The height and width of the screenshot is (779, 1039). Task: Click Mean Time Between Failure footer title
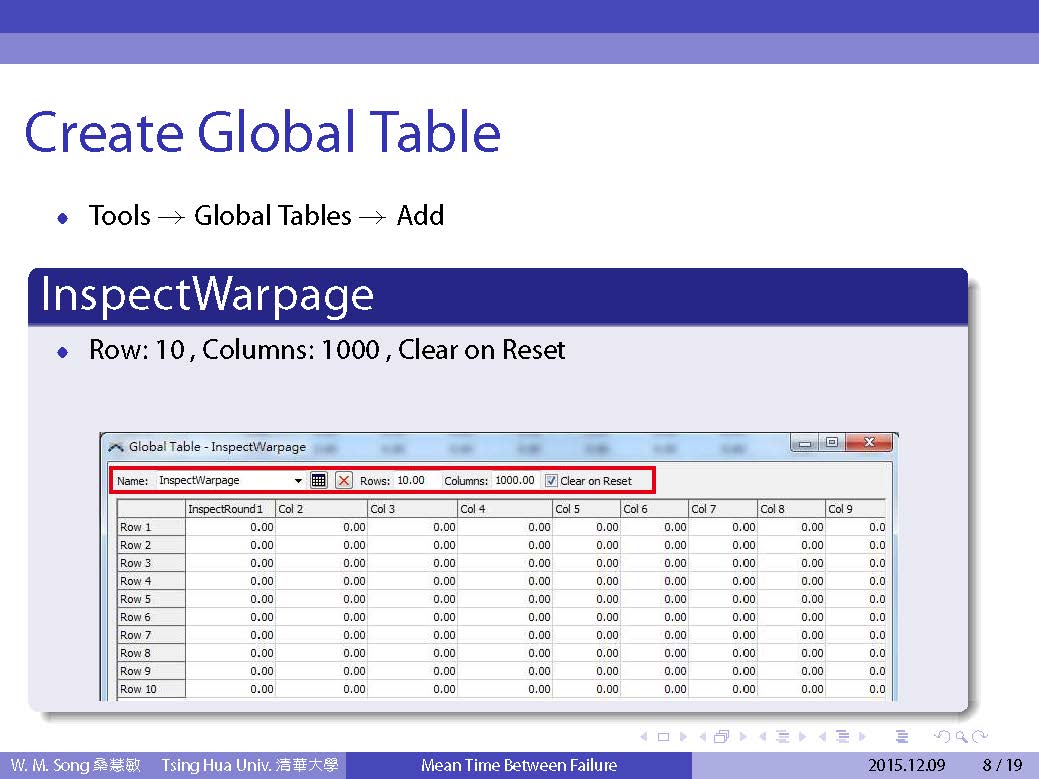click(x=518, y=766)
